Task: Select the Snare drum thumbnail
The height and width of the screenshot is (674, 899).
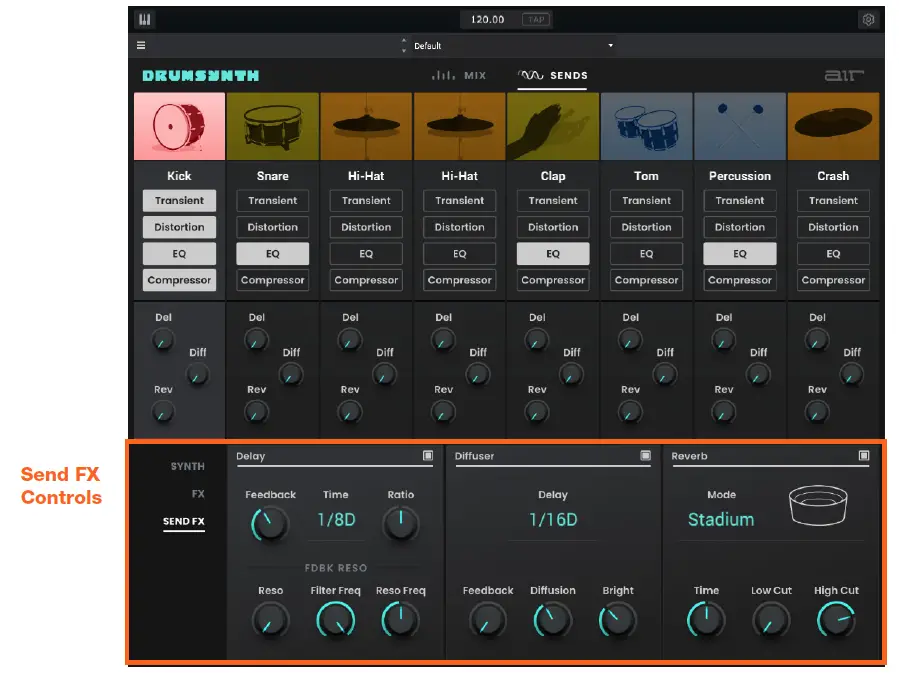Action: click(272, 125)
